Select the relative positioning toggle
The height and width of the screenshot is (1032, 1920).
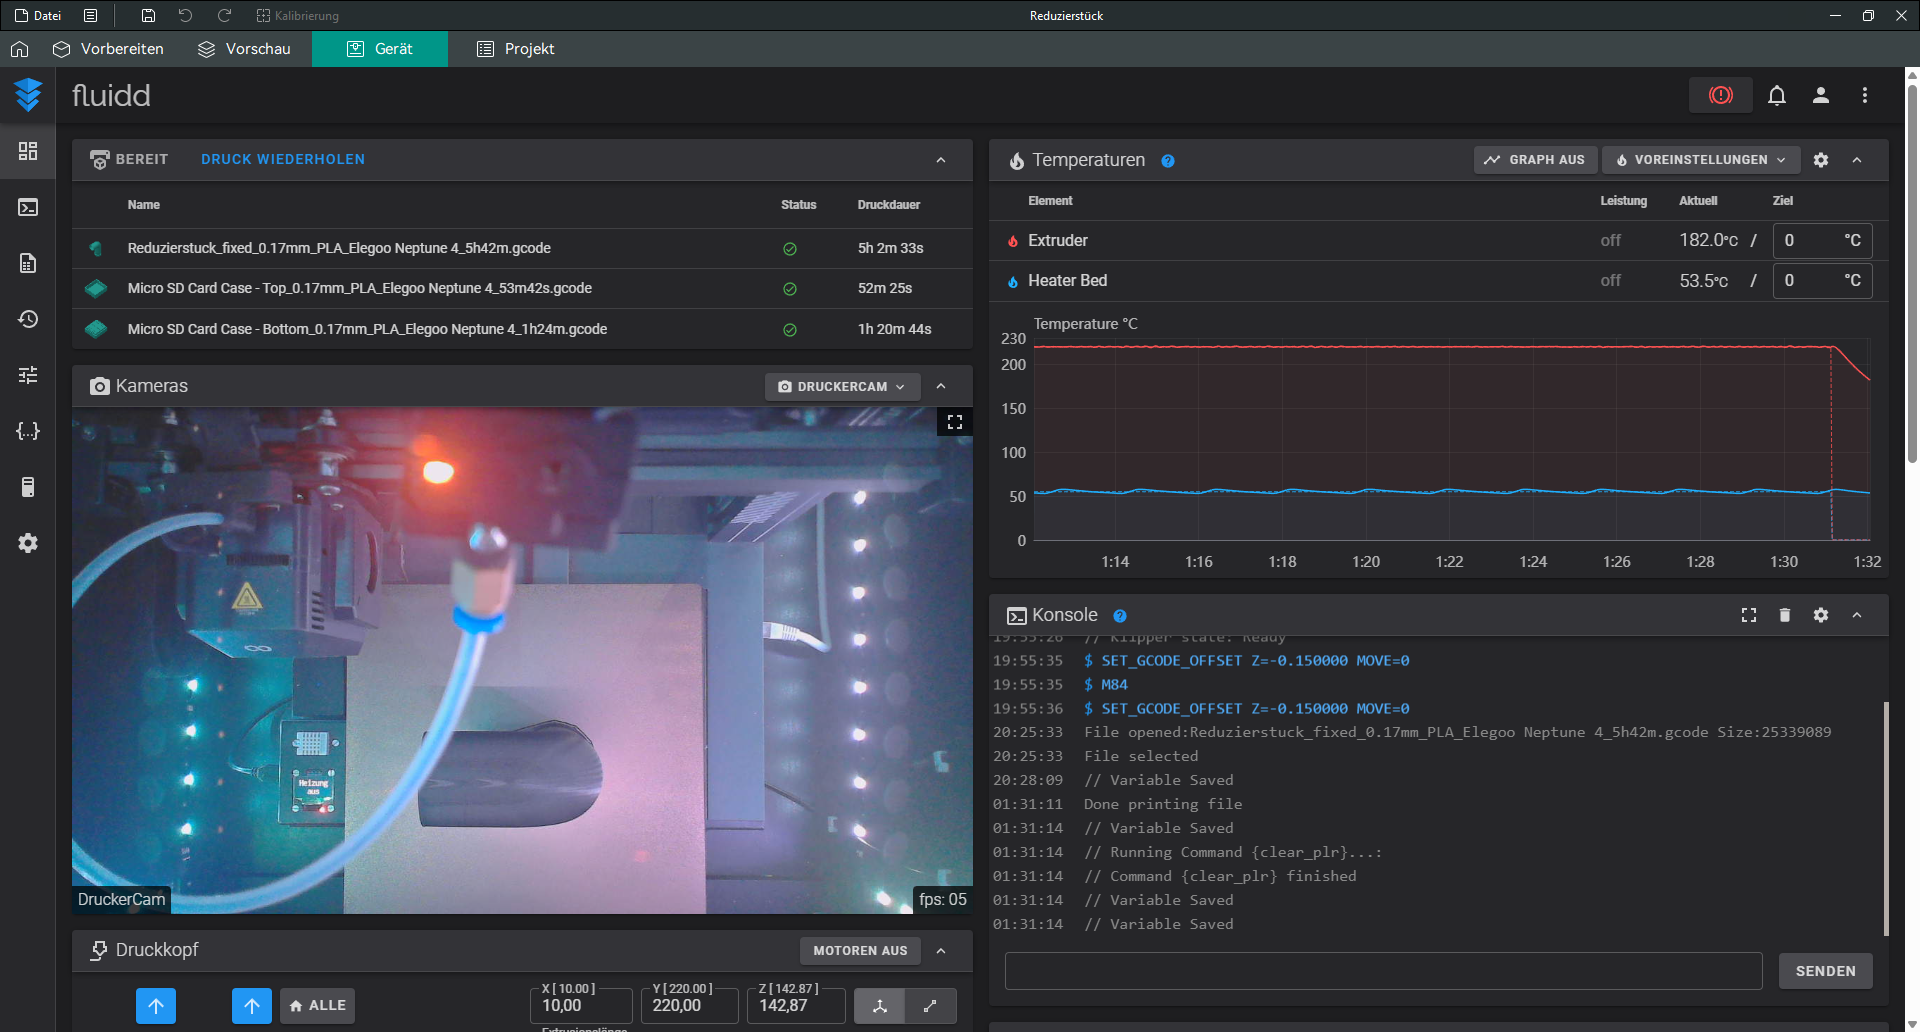(x=931, y=1006)
